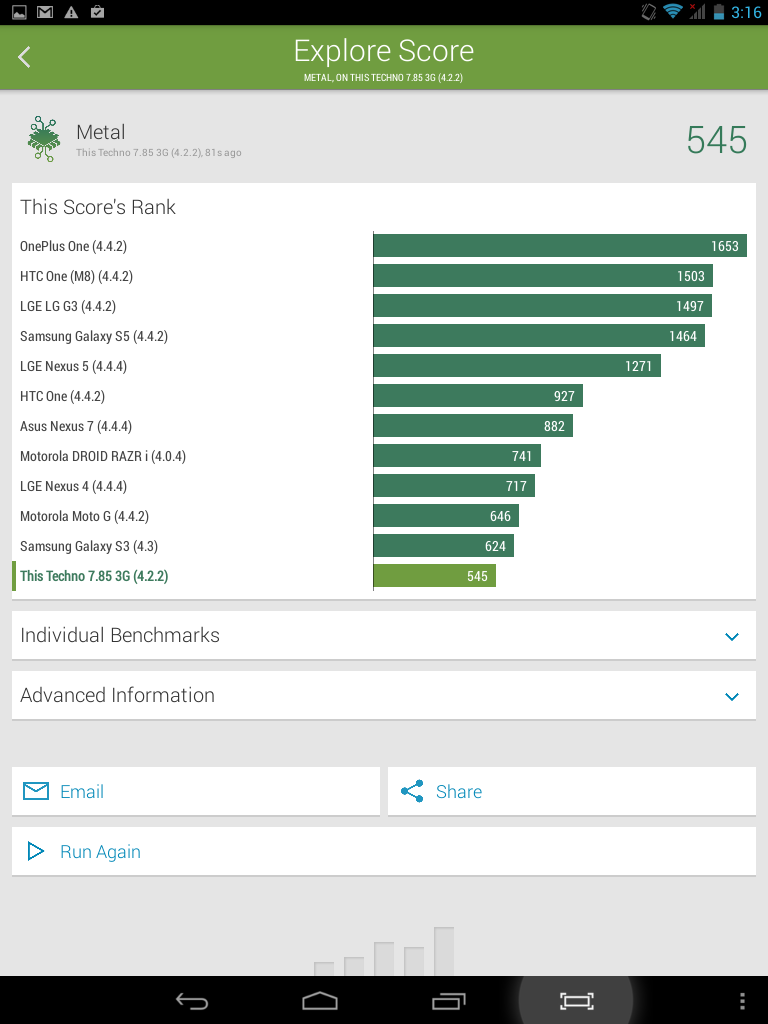Open the Email envelope icon

(x=36, y=791)
